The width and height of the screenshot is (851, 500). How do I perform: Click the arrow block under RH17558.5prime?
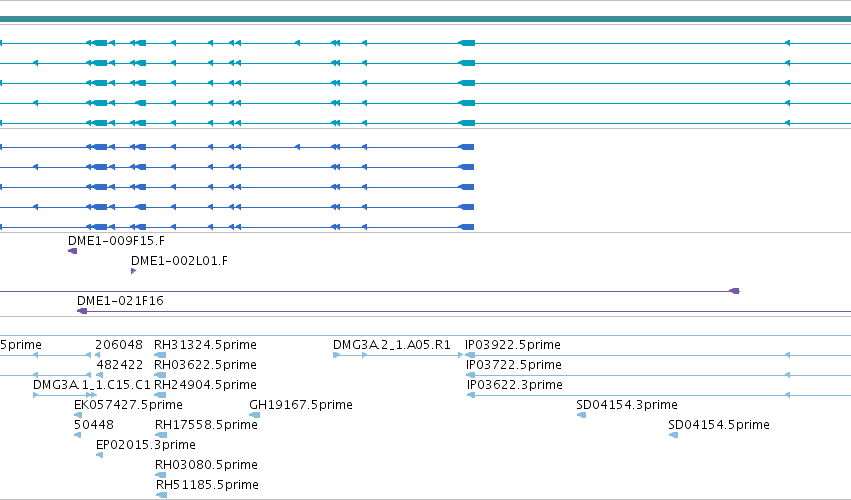(x=161, y=435)
